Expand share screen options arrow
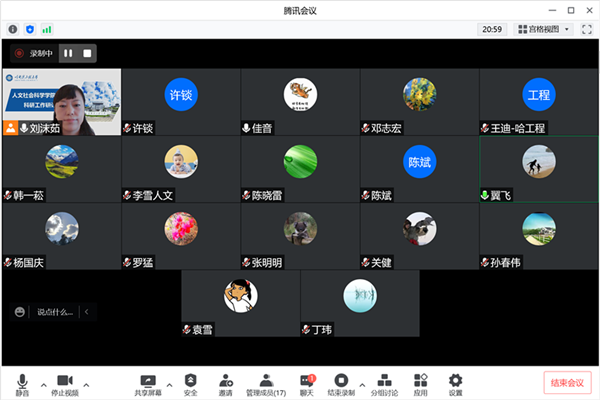Image resolution: width=600 pixels, height=400 pixels. click(x=170, y=385)
